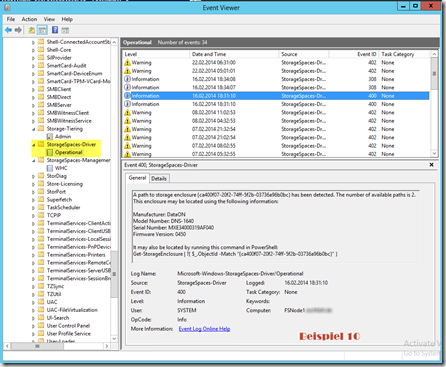
Task: Click the UAC folder icon
Action: (x=41, y=302)
